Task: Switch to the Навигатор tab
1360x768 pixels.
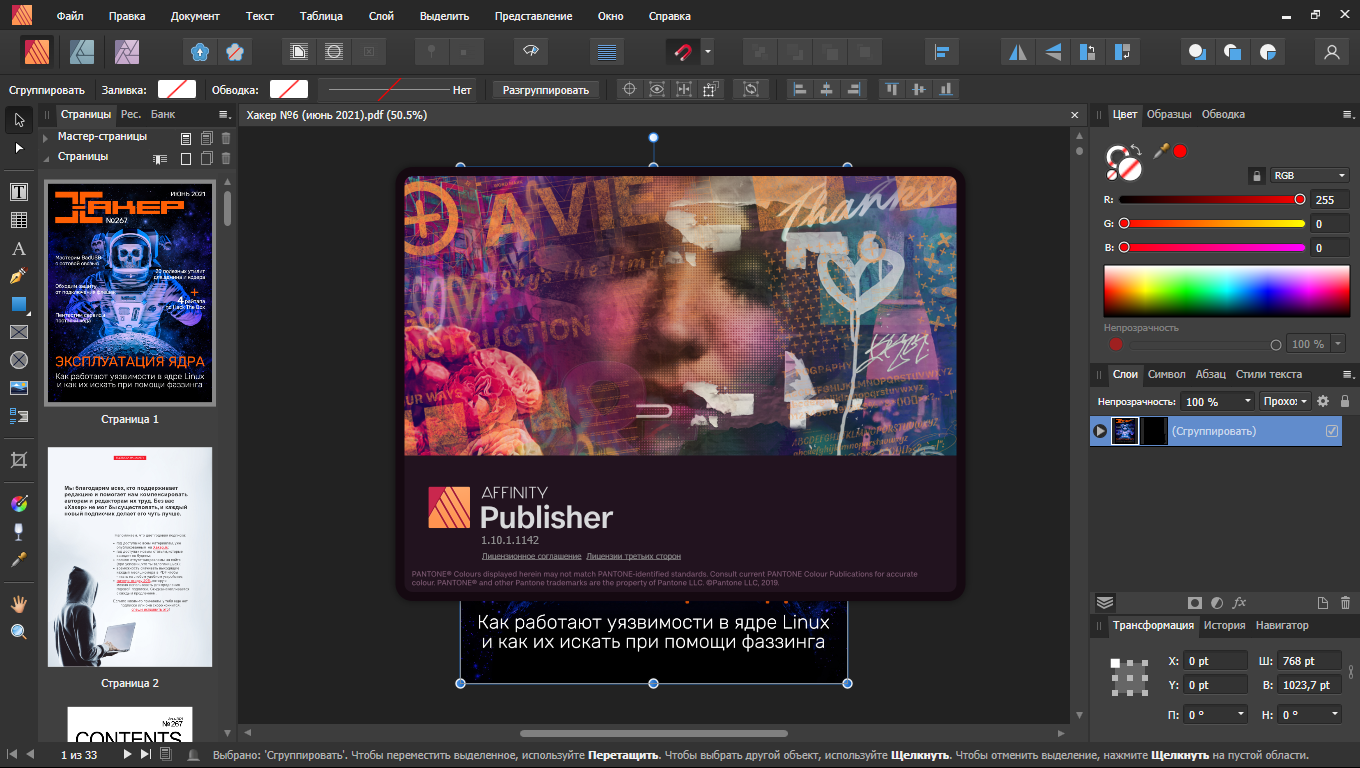Action: click(x=1282, y=625)
